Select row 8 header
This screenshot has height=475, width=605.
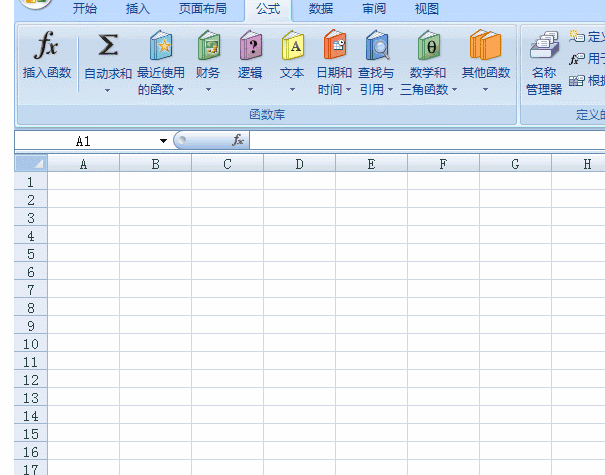point(31,307)
